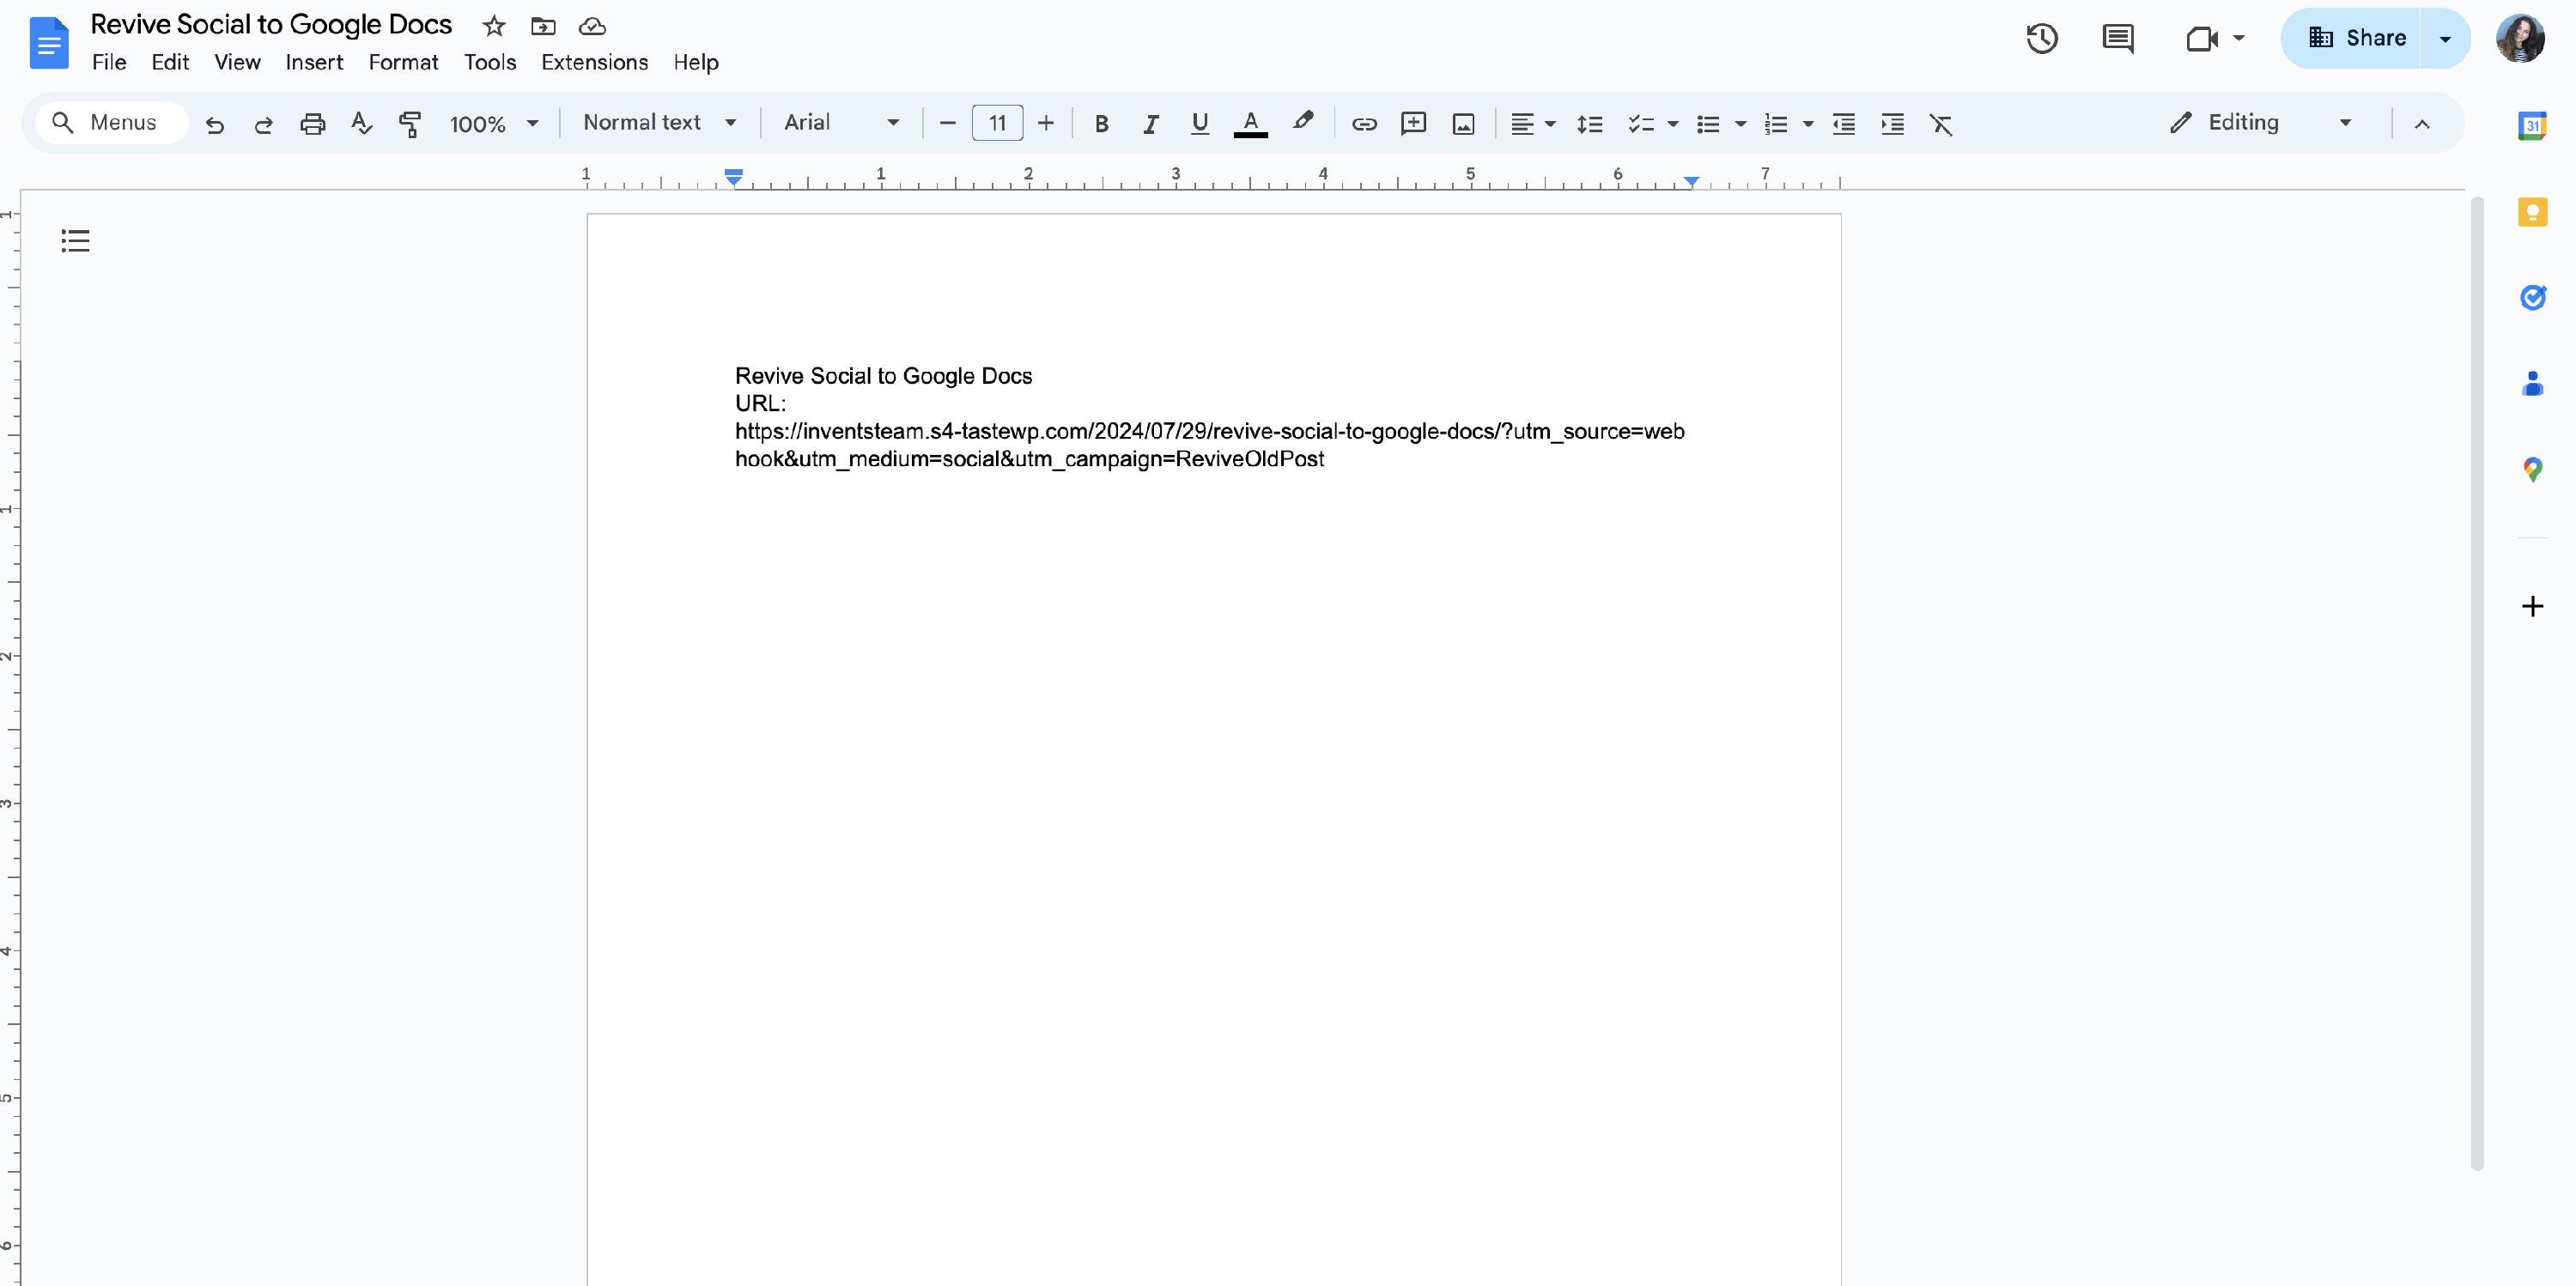
Task: Open version history clock icon
Action: [x=2041, y=39]
